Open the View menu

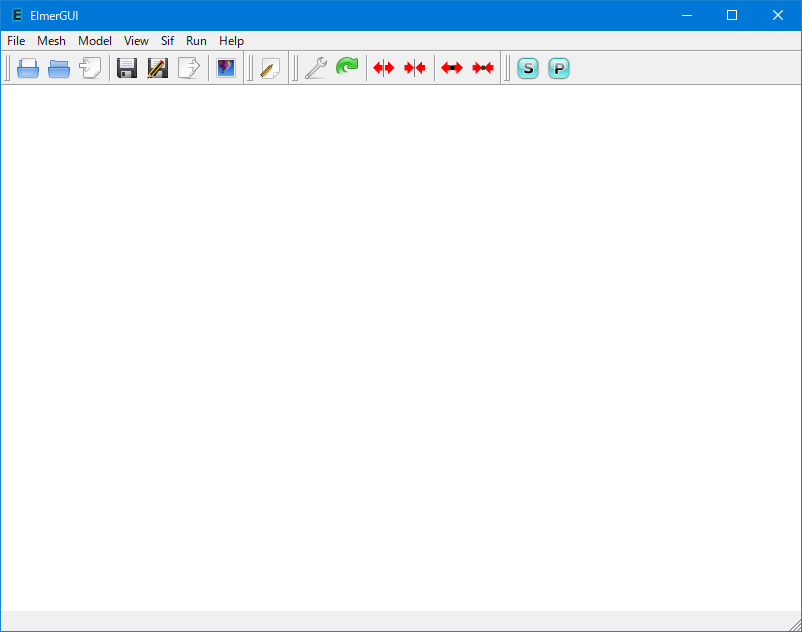[x=136, y=41]
